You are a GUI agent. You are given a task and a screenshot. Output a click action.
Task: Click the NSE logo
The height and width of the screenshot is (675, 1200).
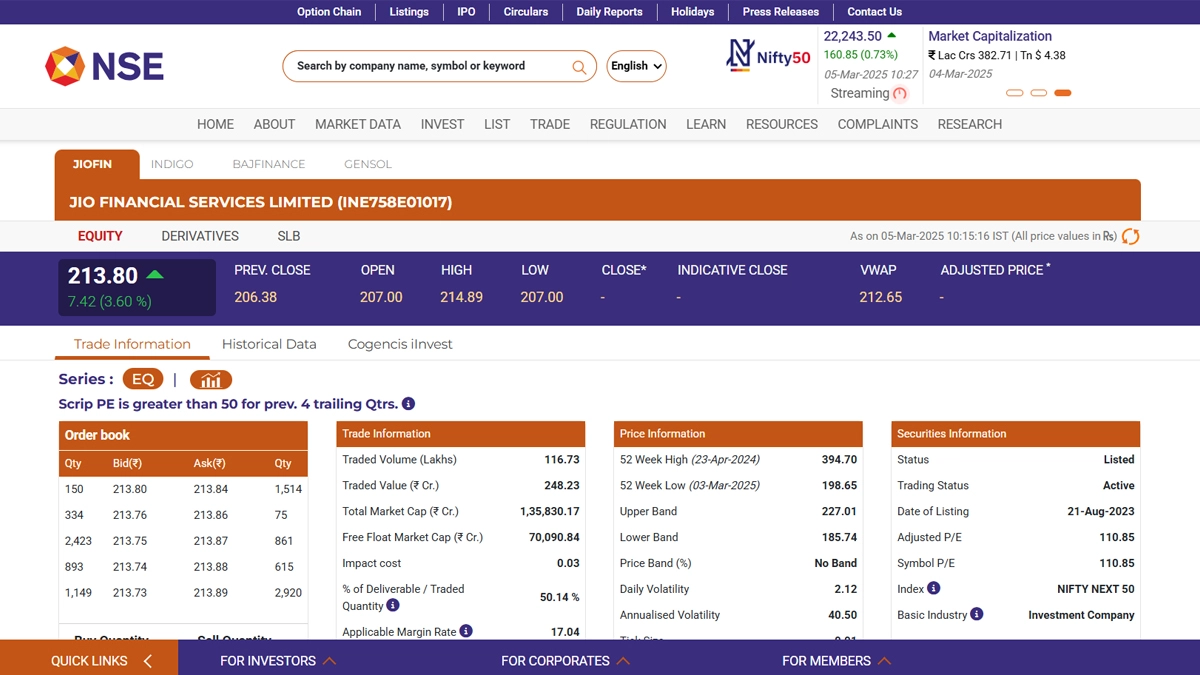[x=104, y=66]
